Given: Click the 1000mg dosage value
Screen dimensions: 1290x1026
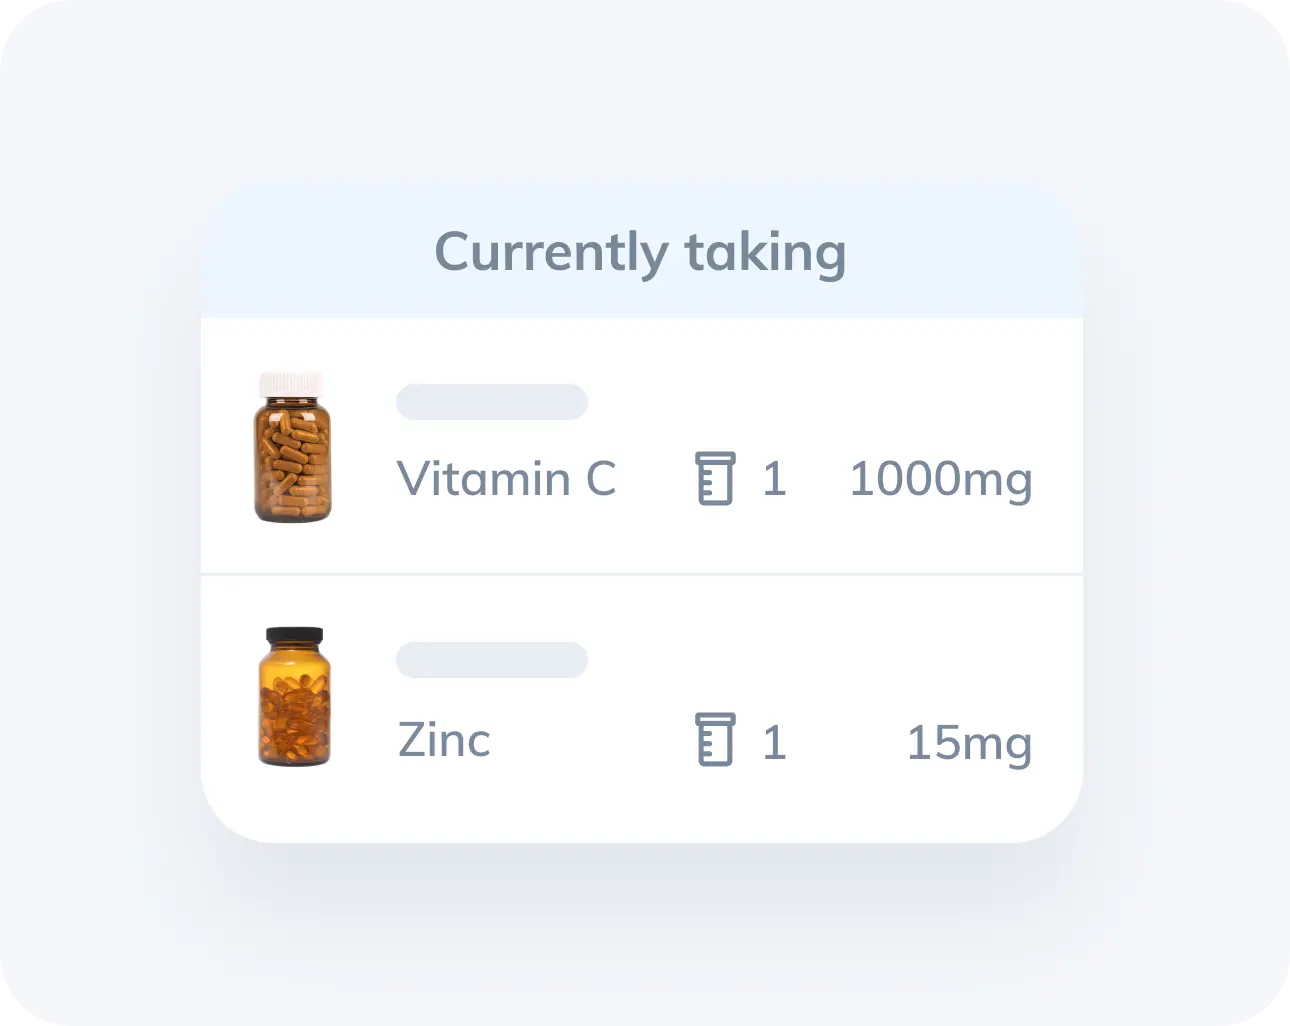Looking at the screenshot, I should pos(941,479).
